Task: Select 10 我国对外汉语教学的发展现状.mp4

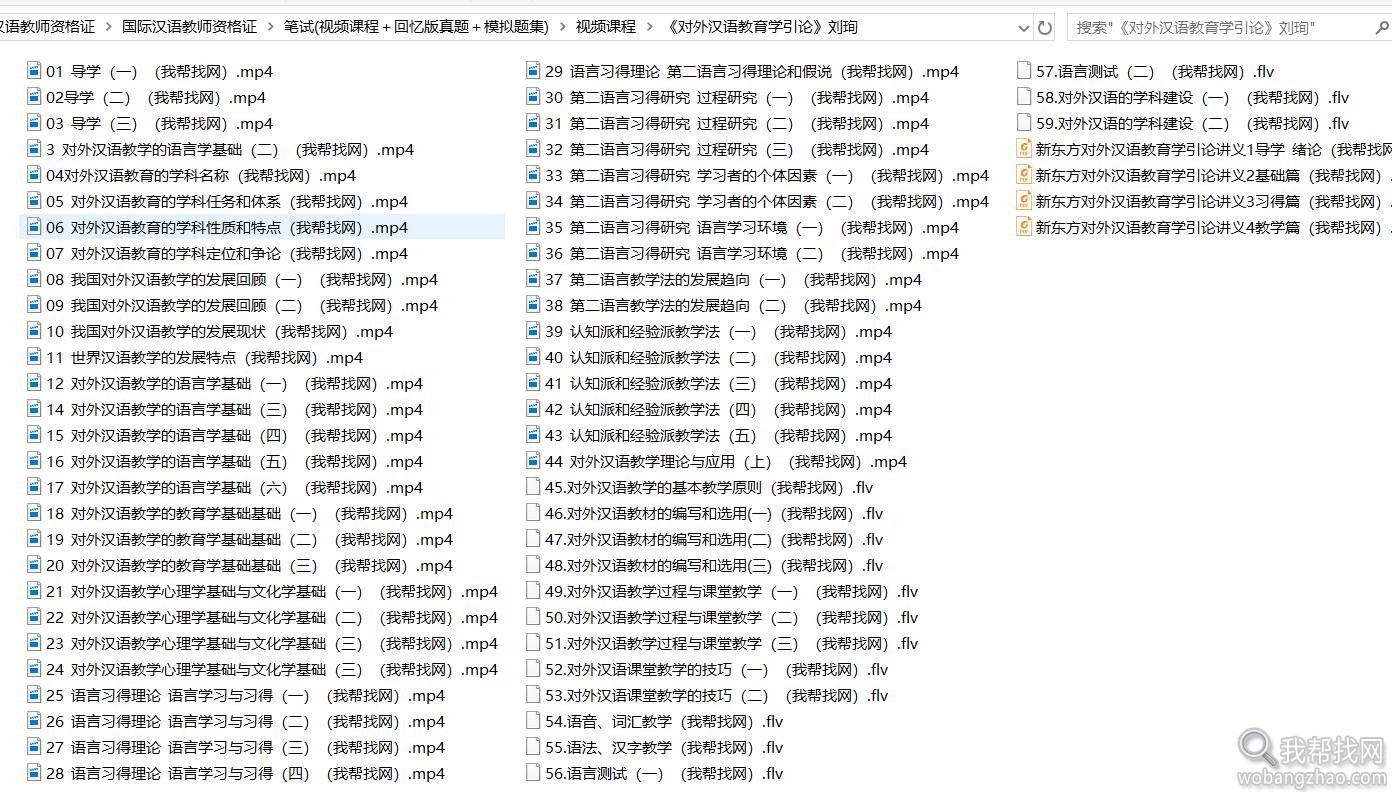Action: point(219,331)
